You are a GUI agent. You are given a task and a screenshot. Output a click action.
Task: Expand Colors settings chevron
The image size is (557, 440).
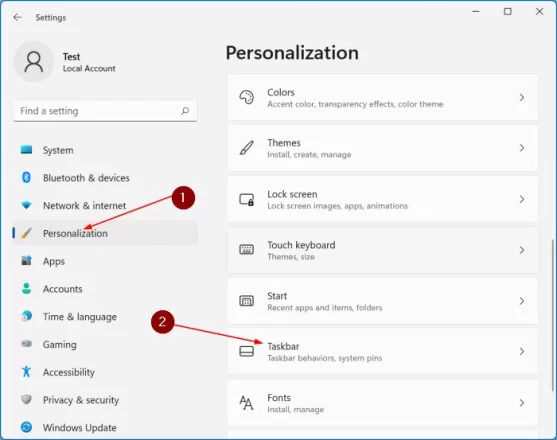click(521, 97)
